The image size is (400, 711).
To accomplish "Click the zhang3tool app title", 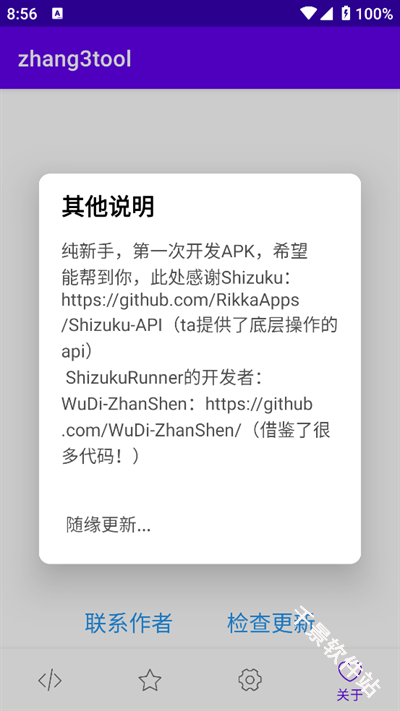I will pos(75,59).
